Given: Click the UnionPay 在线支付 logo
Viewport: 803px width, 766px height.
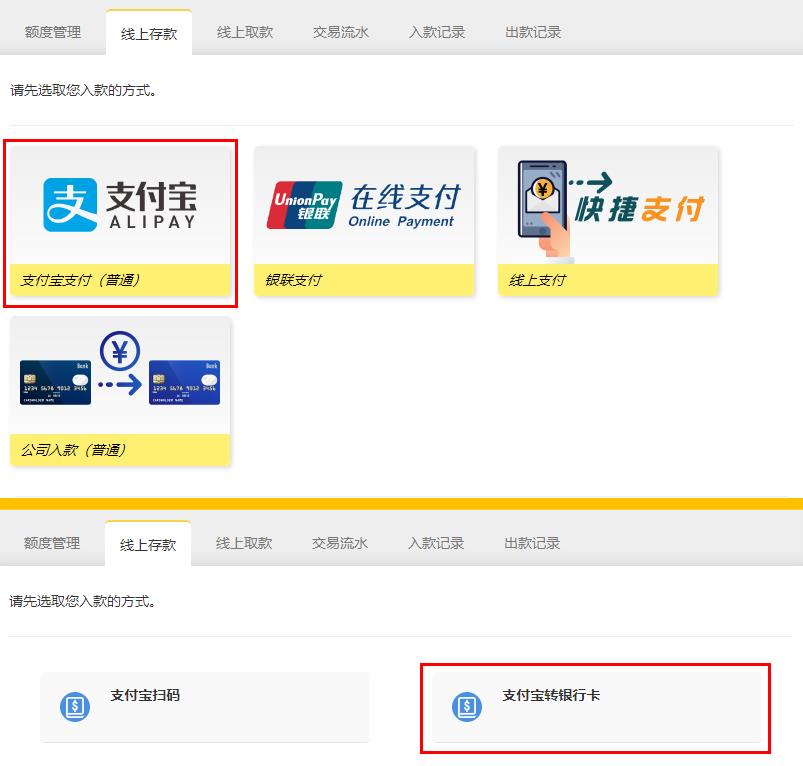Looking at the screenshot, I should tap(364, 205).
